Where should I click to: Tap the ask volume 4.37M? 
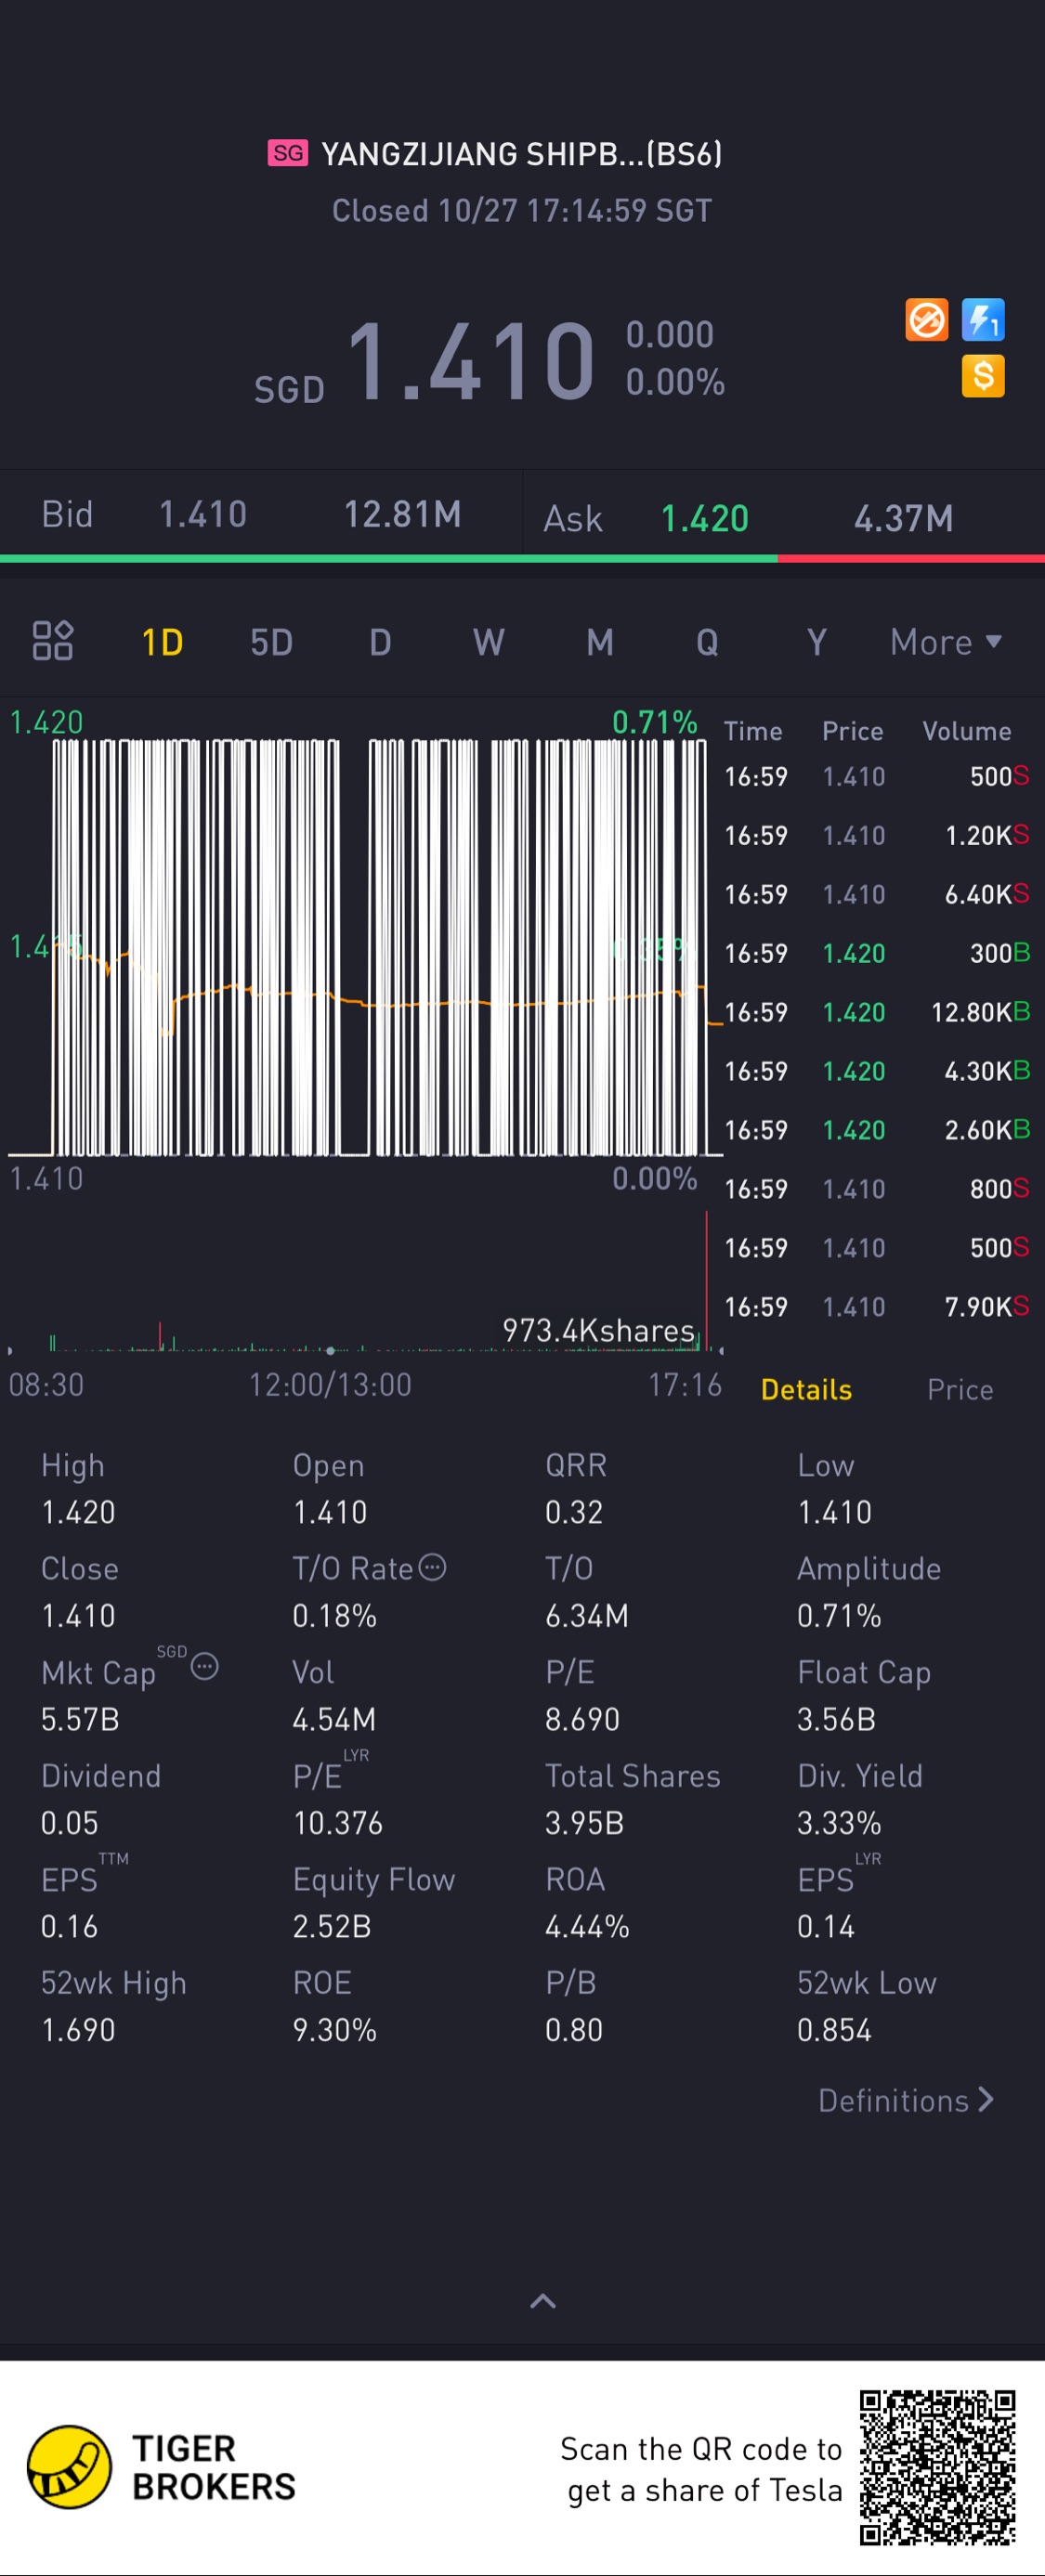903,518
